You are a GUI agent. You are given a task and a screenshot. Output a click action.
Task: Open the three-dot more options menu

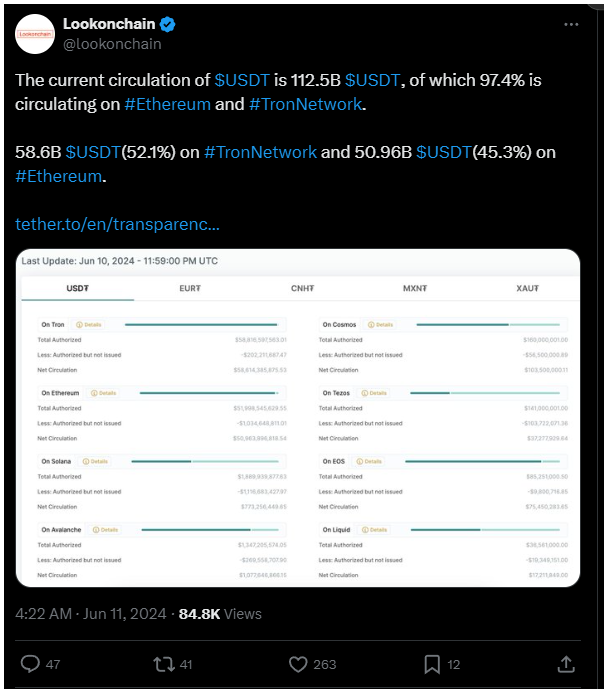click(570, 23)
